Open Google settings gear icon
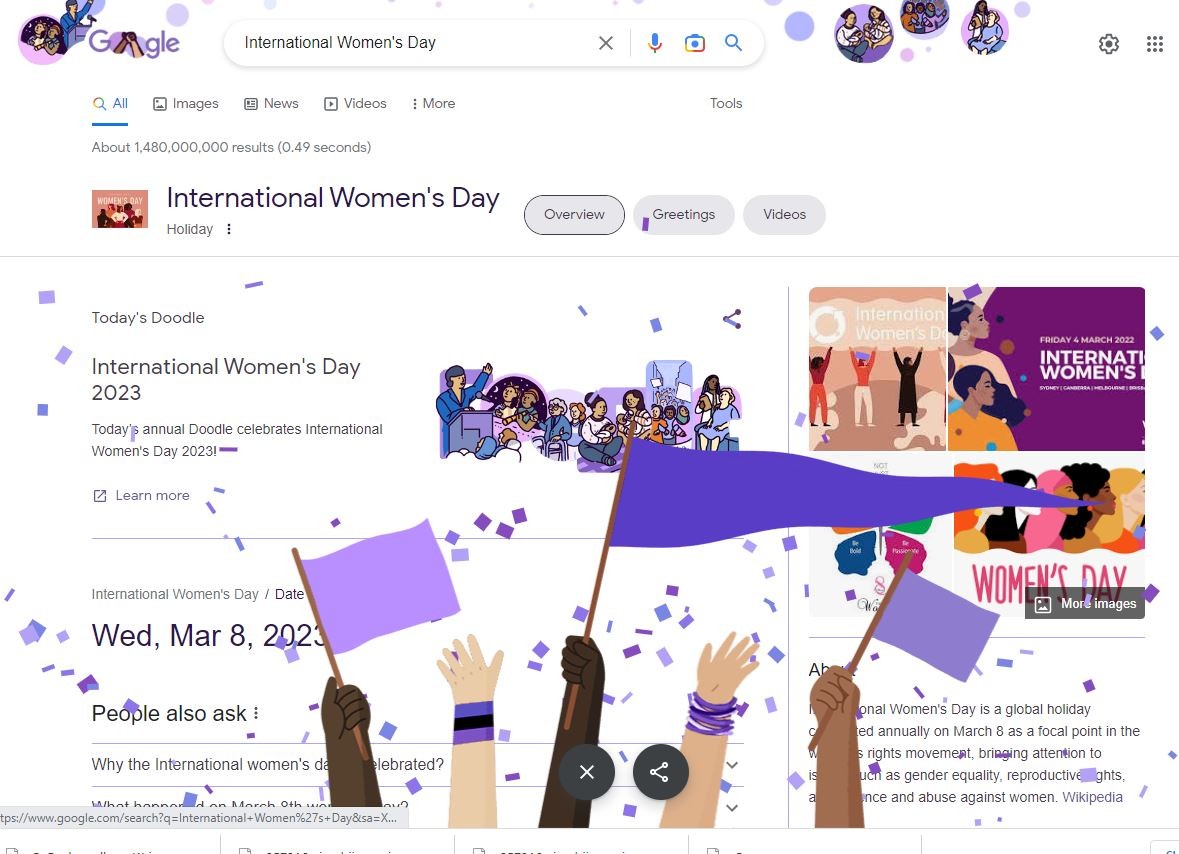This screenshot has height=854, width=1179. point(1108,44)
